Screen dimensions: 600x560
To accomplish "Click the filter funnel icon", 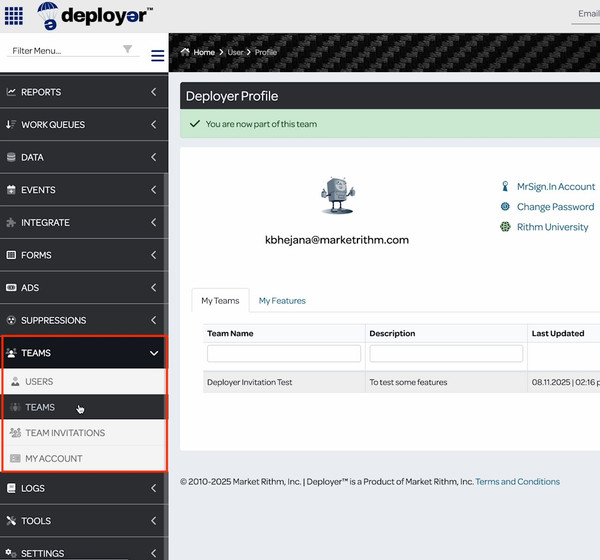I will (127, 49).
